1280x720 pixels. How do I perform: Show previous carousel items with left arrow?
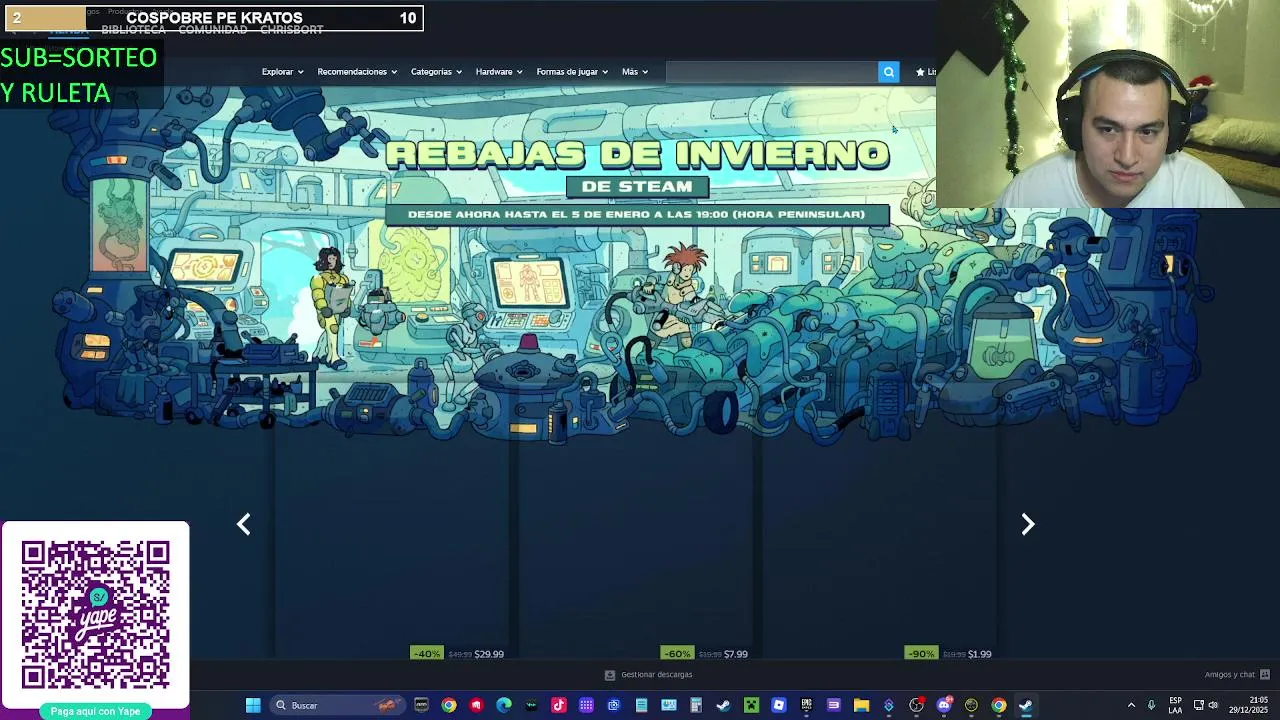(x=243, y=524)
